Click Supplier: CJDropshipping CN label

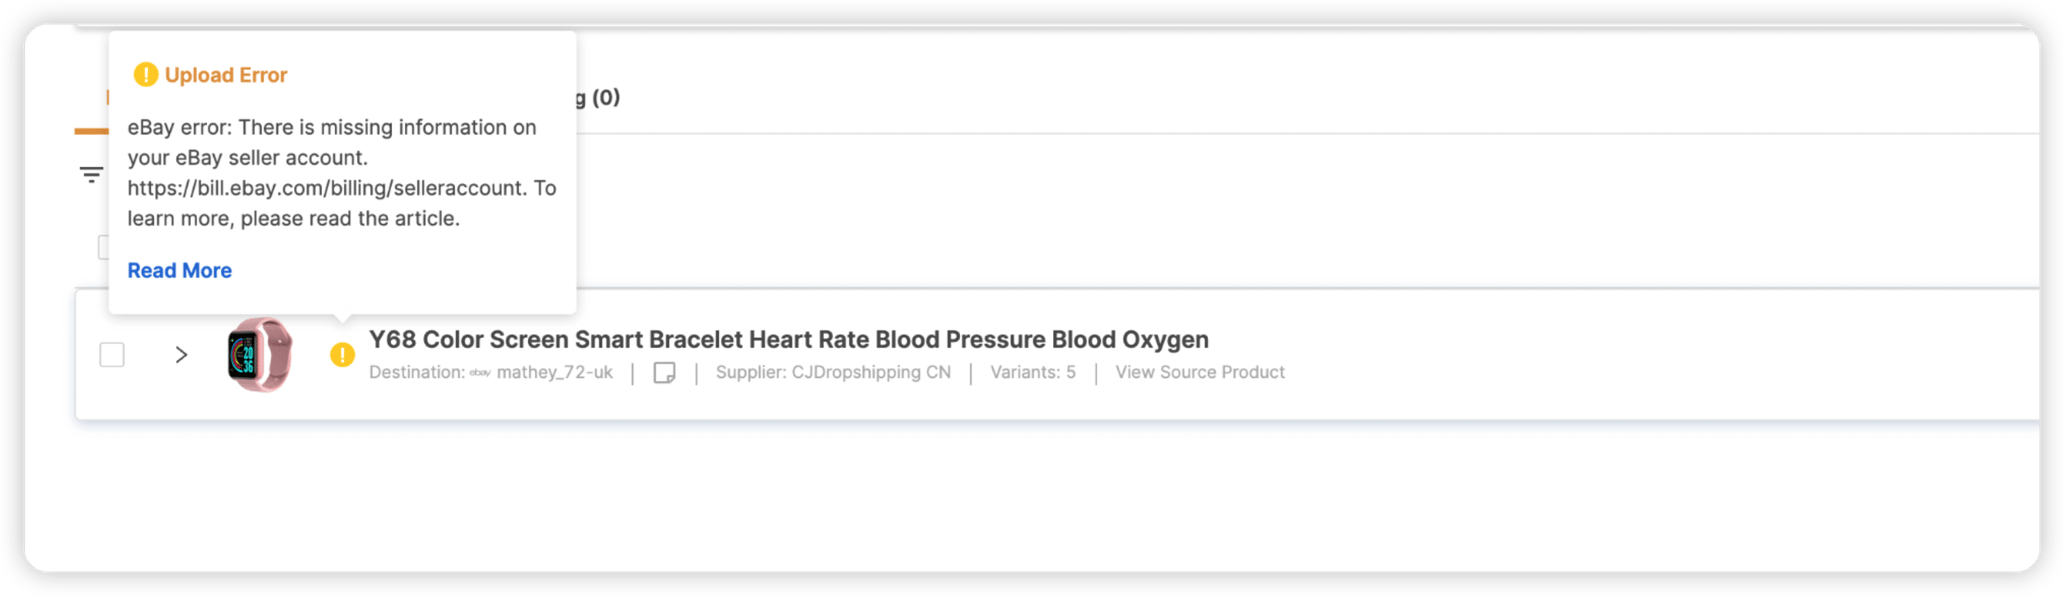833,373
